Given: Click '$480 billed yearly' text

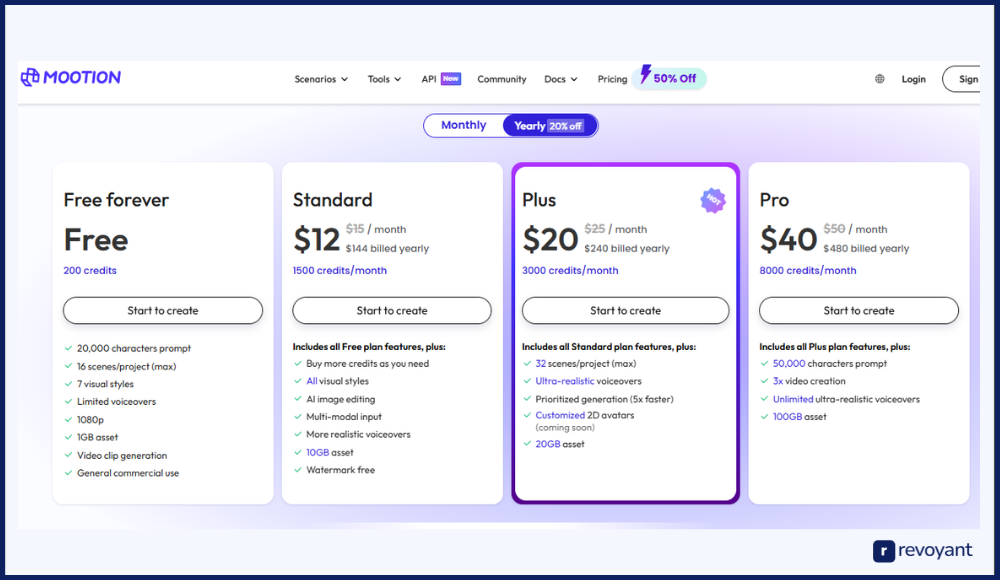Looking at the screenshot, I should click(x=866, y=248).
